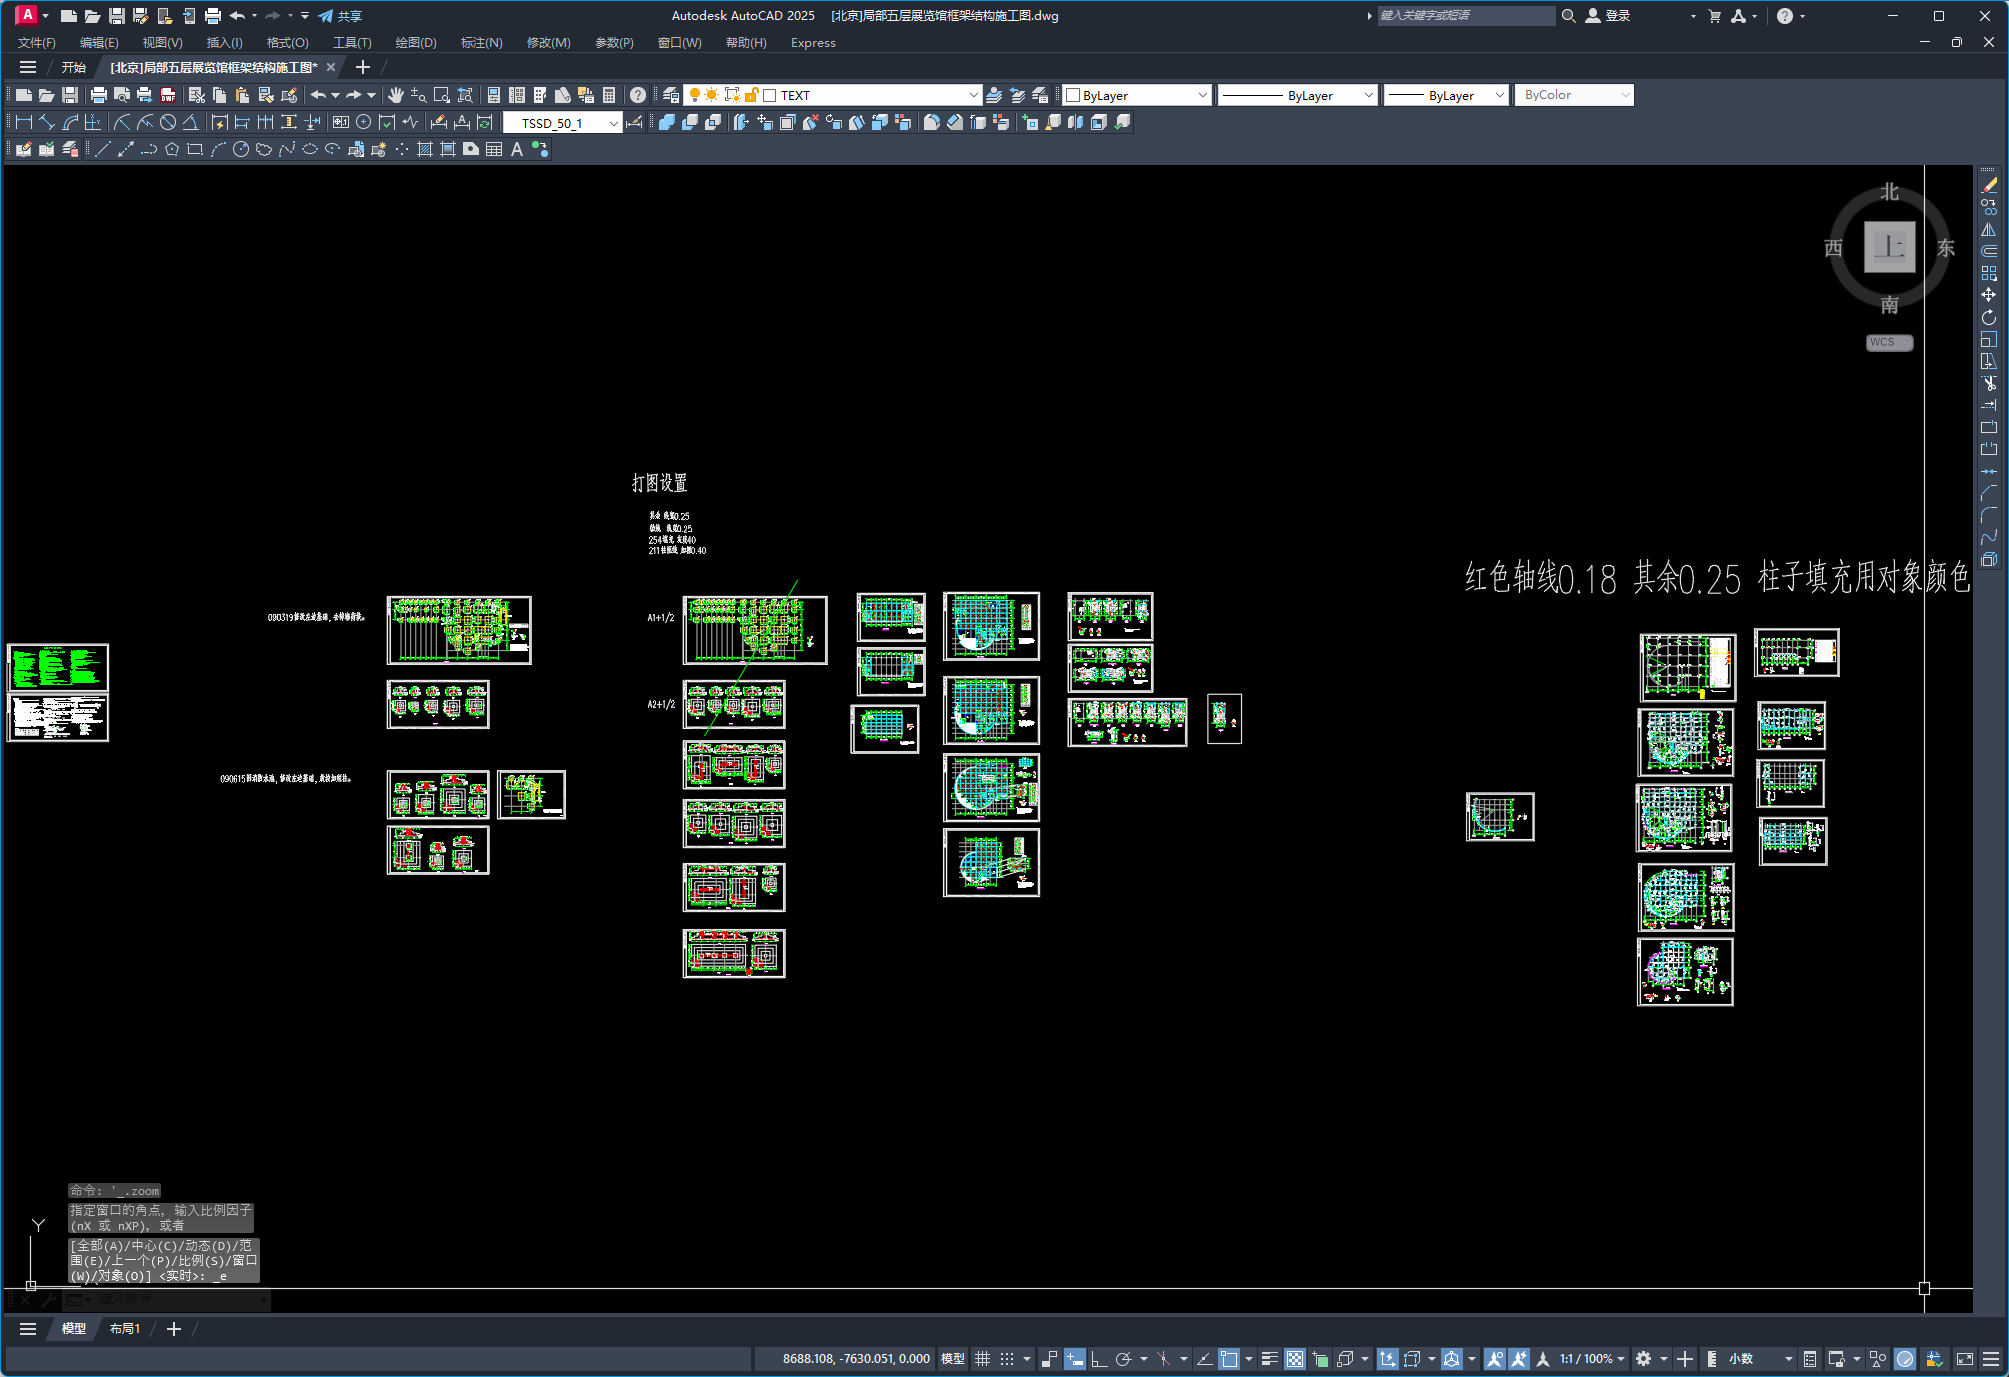Screen dimensions: 2009x1377
Task: Switch to the 布局1 layout tab
Action: [125, 1328]
